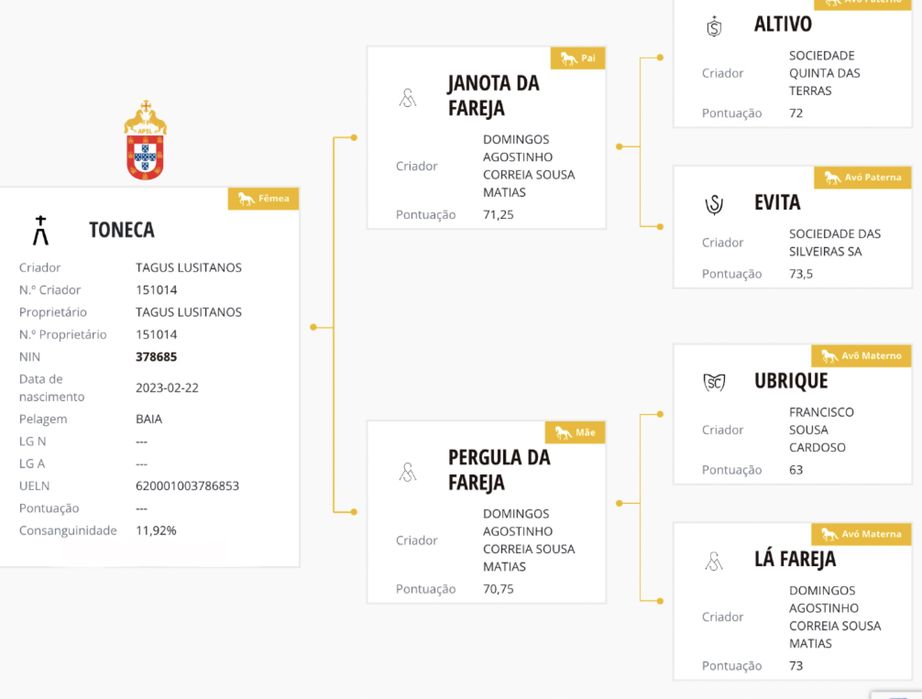
Task: Click the brand icon next to EVITA
Action: 713,204
